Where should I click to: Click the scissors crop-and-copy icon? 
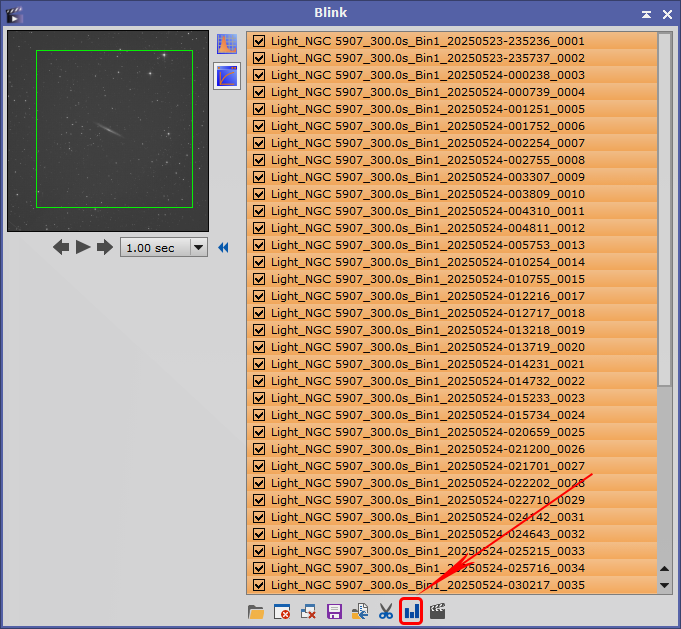[386, 612]
